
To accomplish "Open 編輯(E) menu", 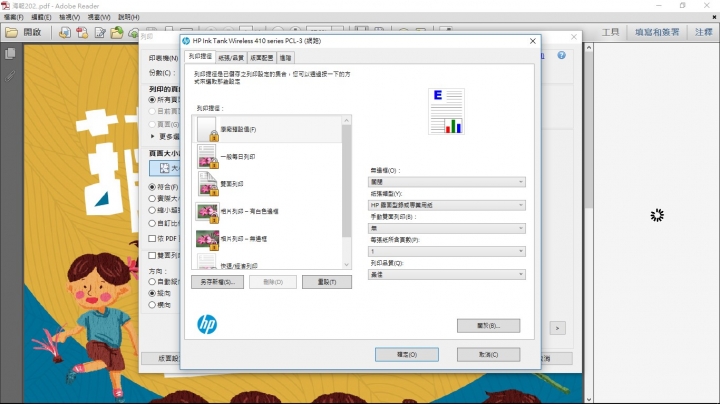I will 41,17.
